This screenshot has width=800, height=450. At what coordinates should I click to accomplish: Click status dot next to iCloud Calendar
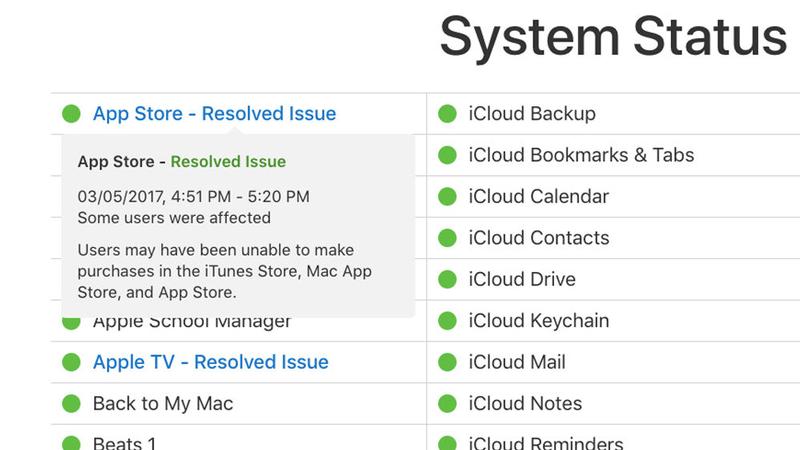447,197
